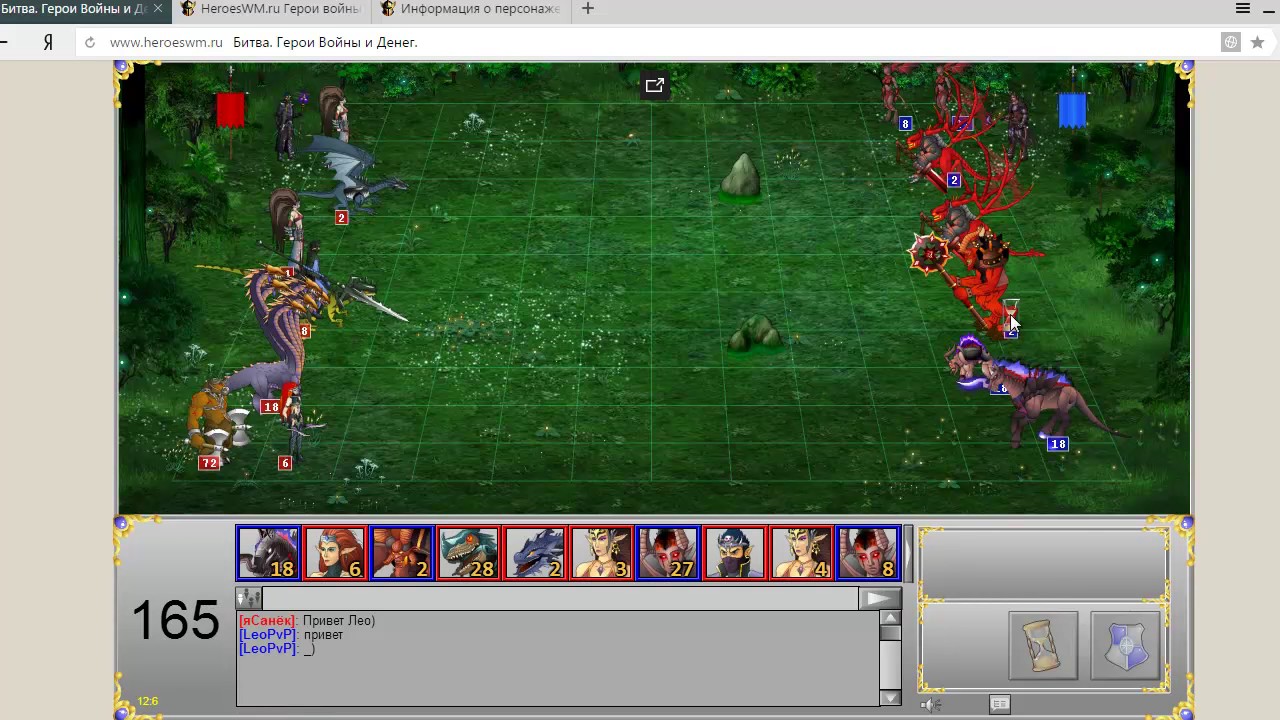Open browser hamburger menu
The height and width of the screenshot is (720, 1280).
coord(1243,9)
